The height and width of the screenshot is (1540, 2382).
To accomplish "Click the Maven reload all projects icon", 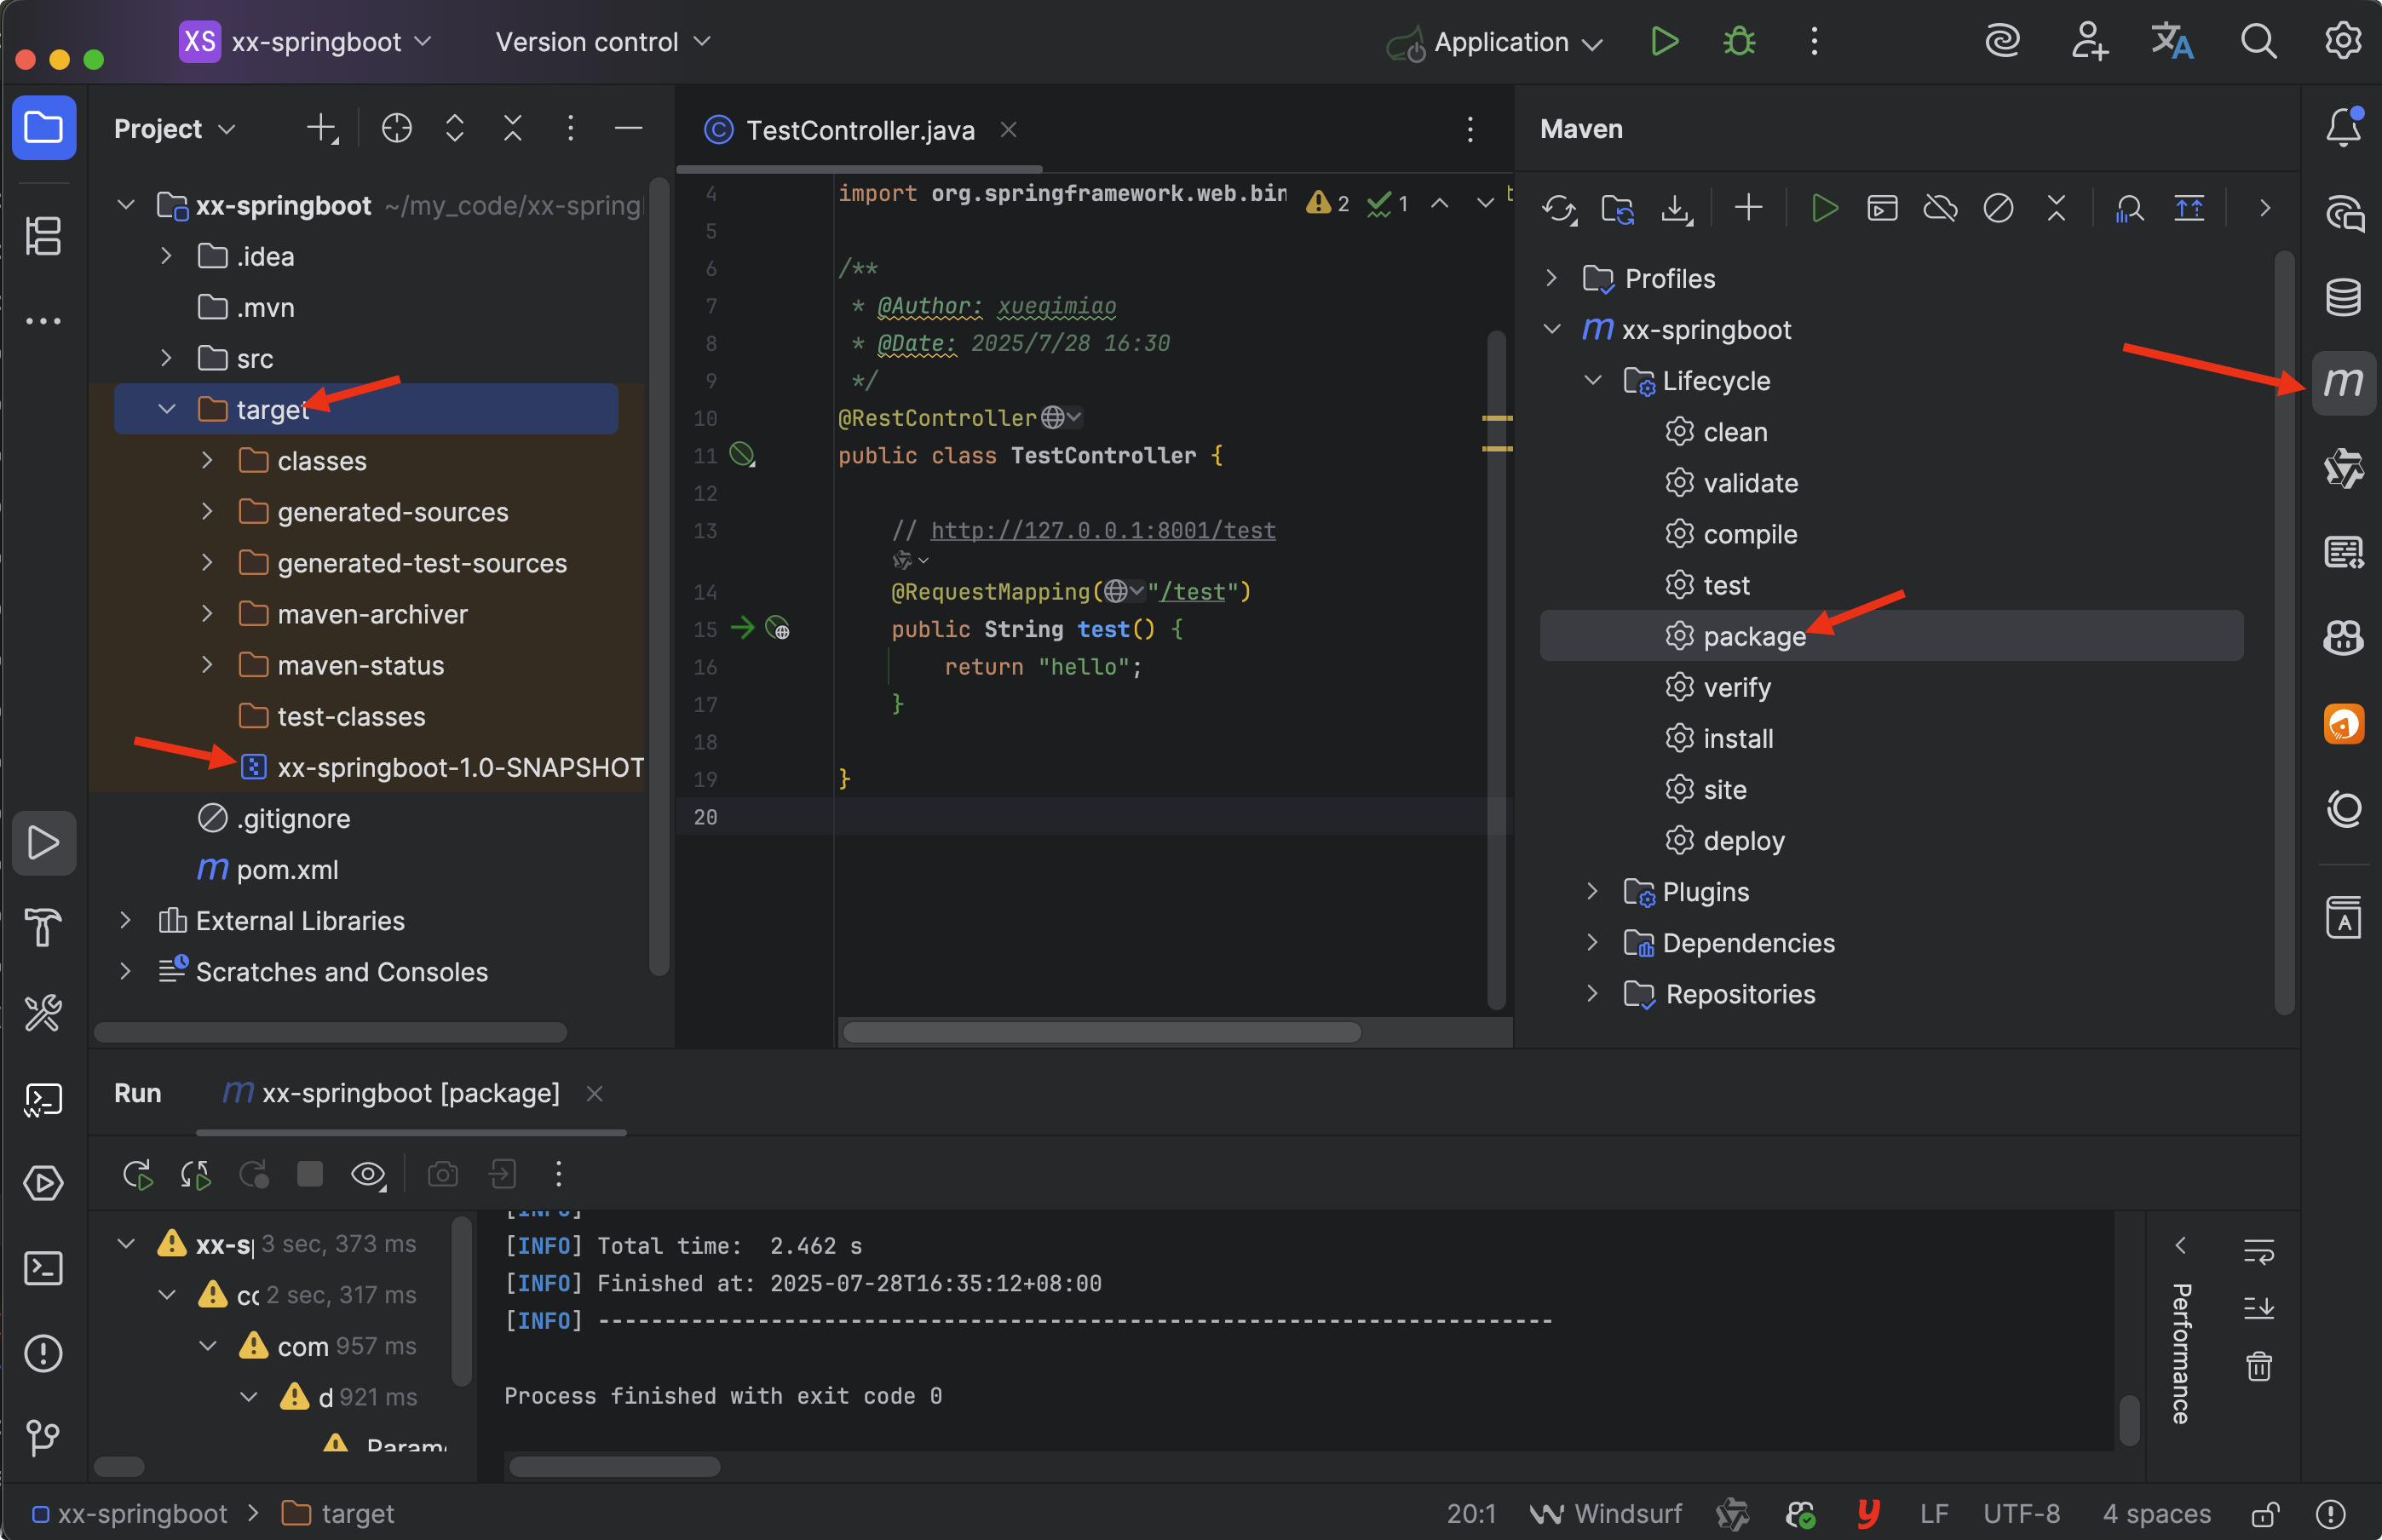I will click(x=1558, y=208).
